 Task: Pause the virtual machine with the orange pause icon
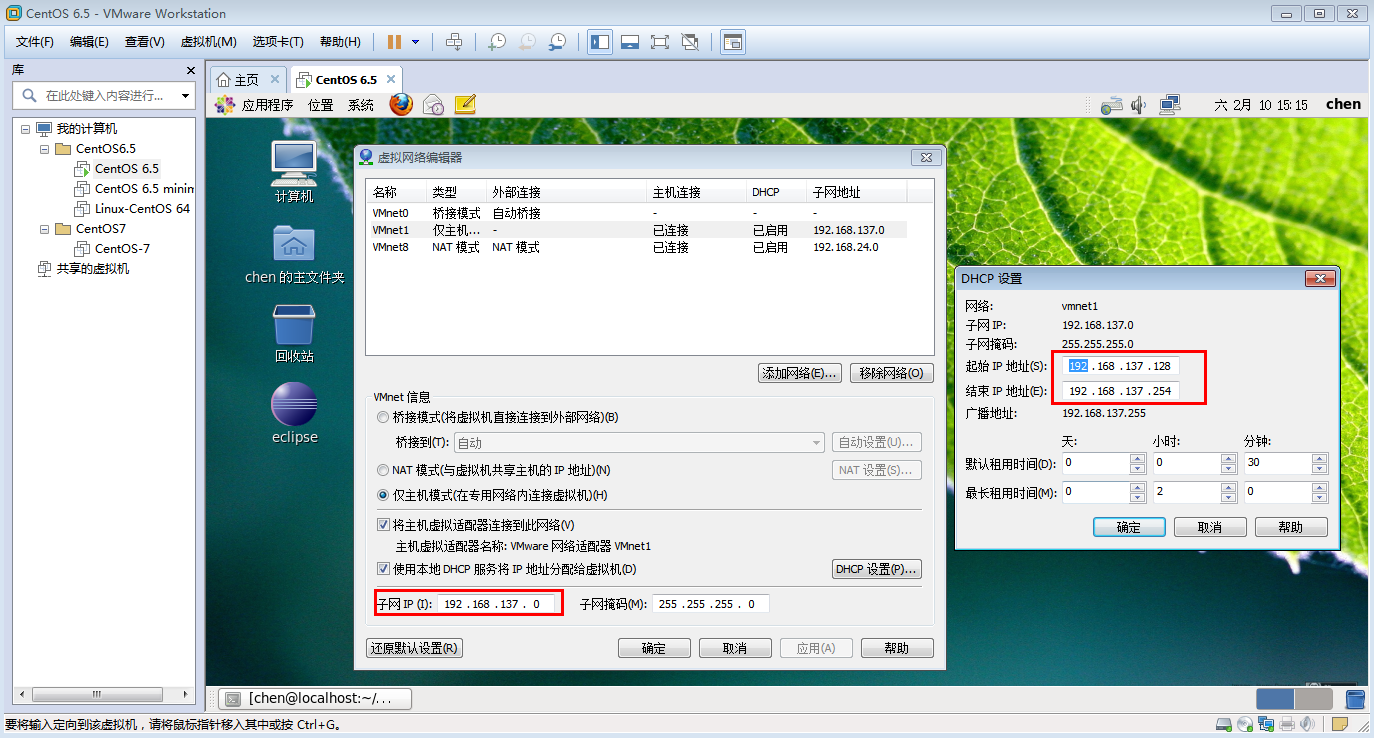pyautogui.click(x=394, y=42)
